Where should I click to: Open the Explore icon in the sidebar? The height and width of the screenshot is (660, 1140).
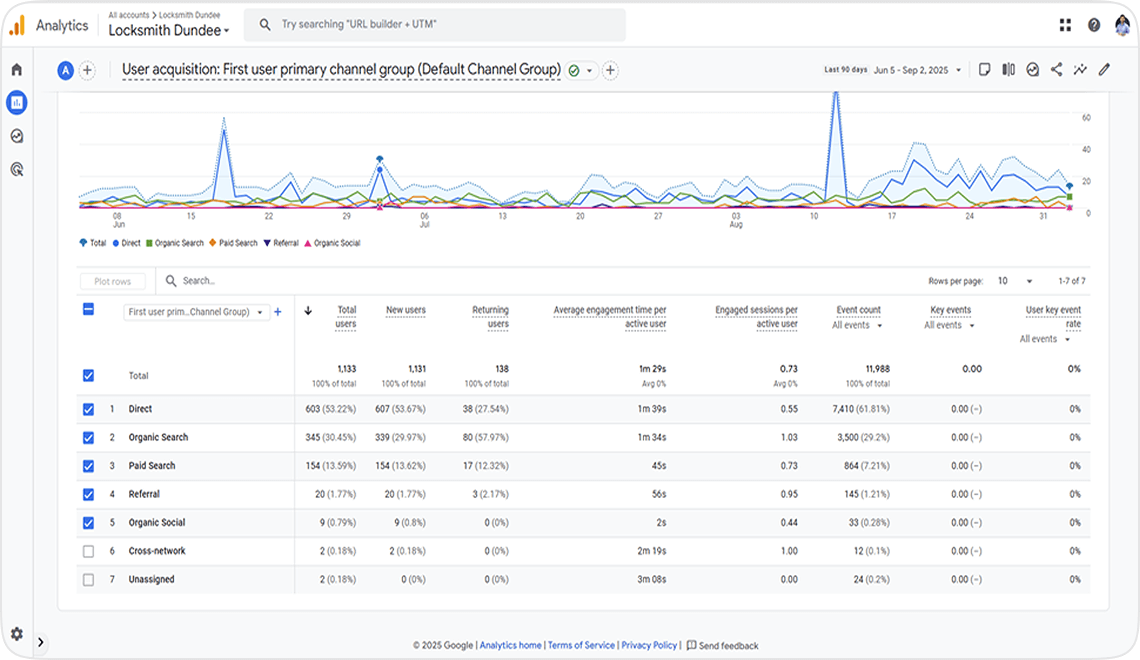[x=16, y=136]
